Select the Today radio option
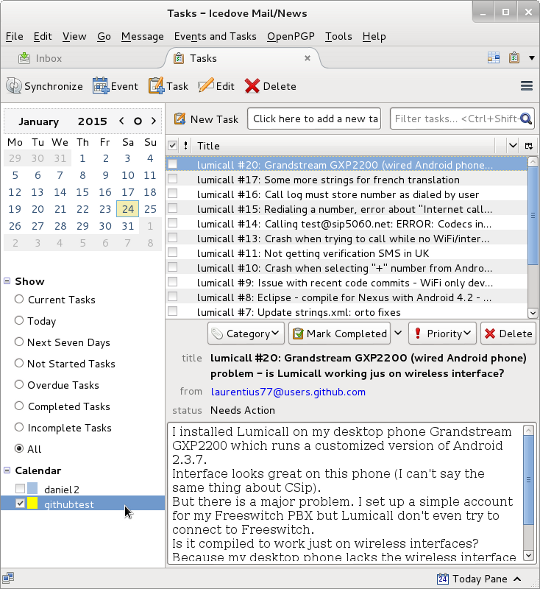Image resolution: width=540 pixels, height=589 pixels. click(x=19, y=320)
